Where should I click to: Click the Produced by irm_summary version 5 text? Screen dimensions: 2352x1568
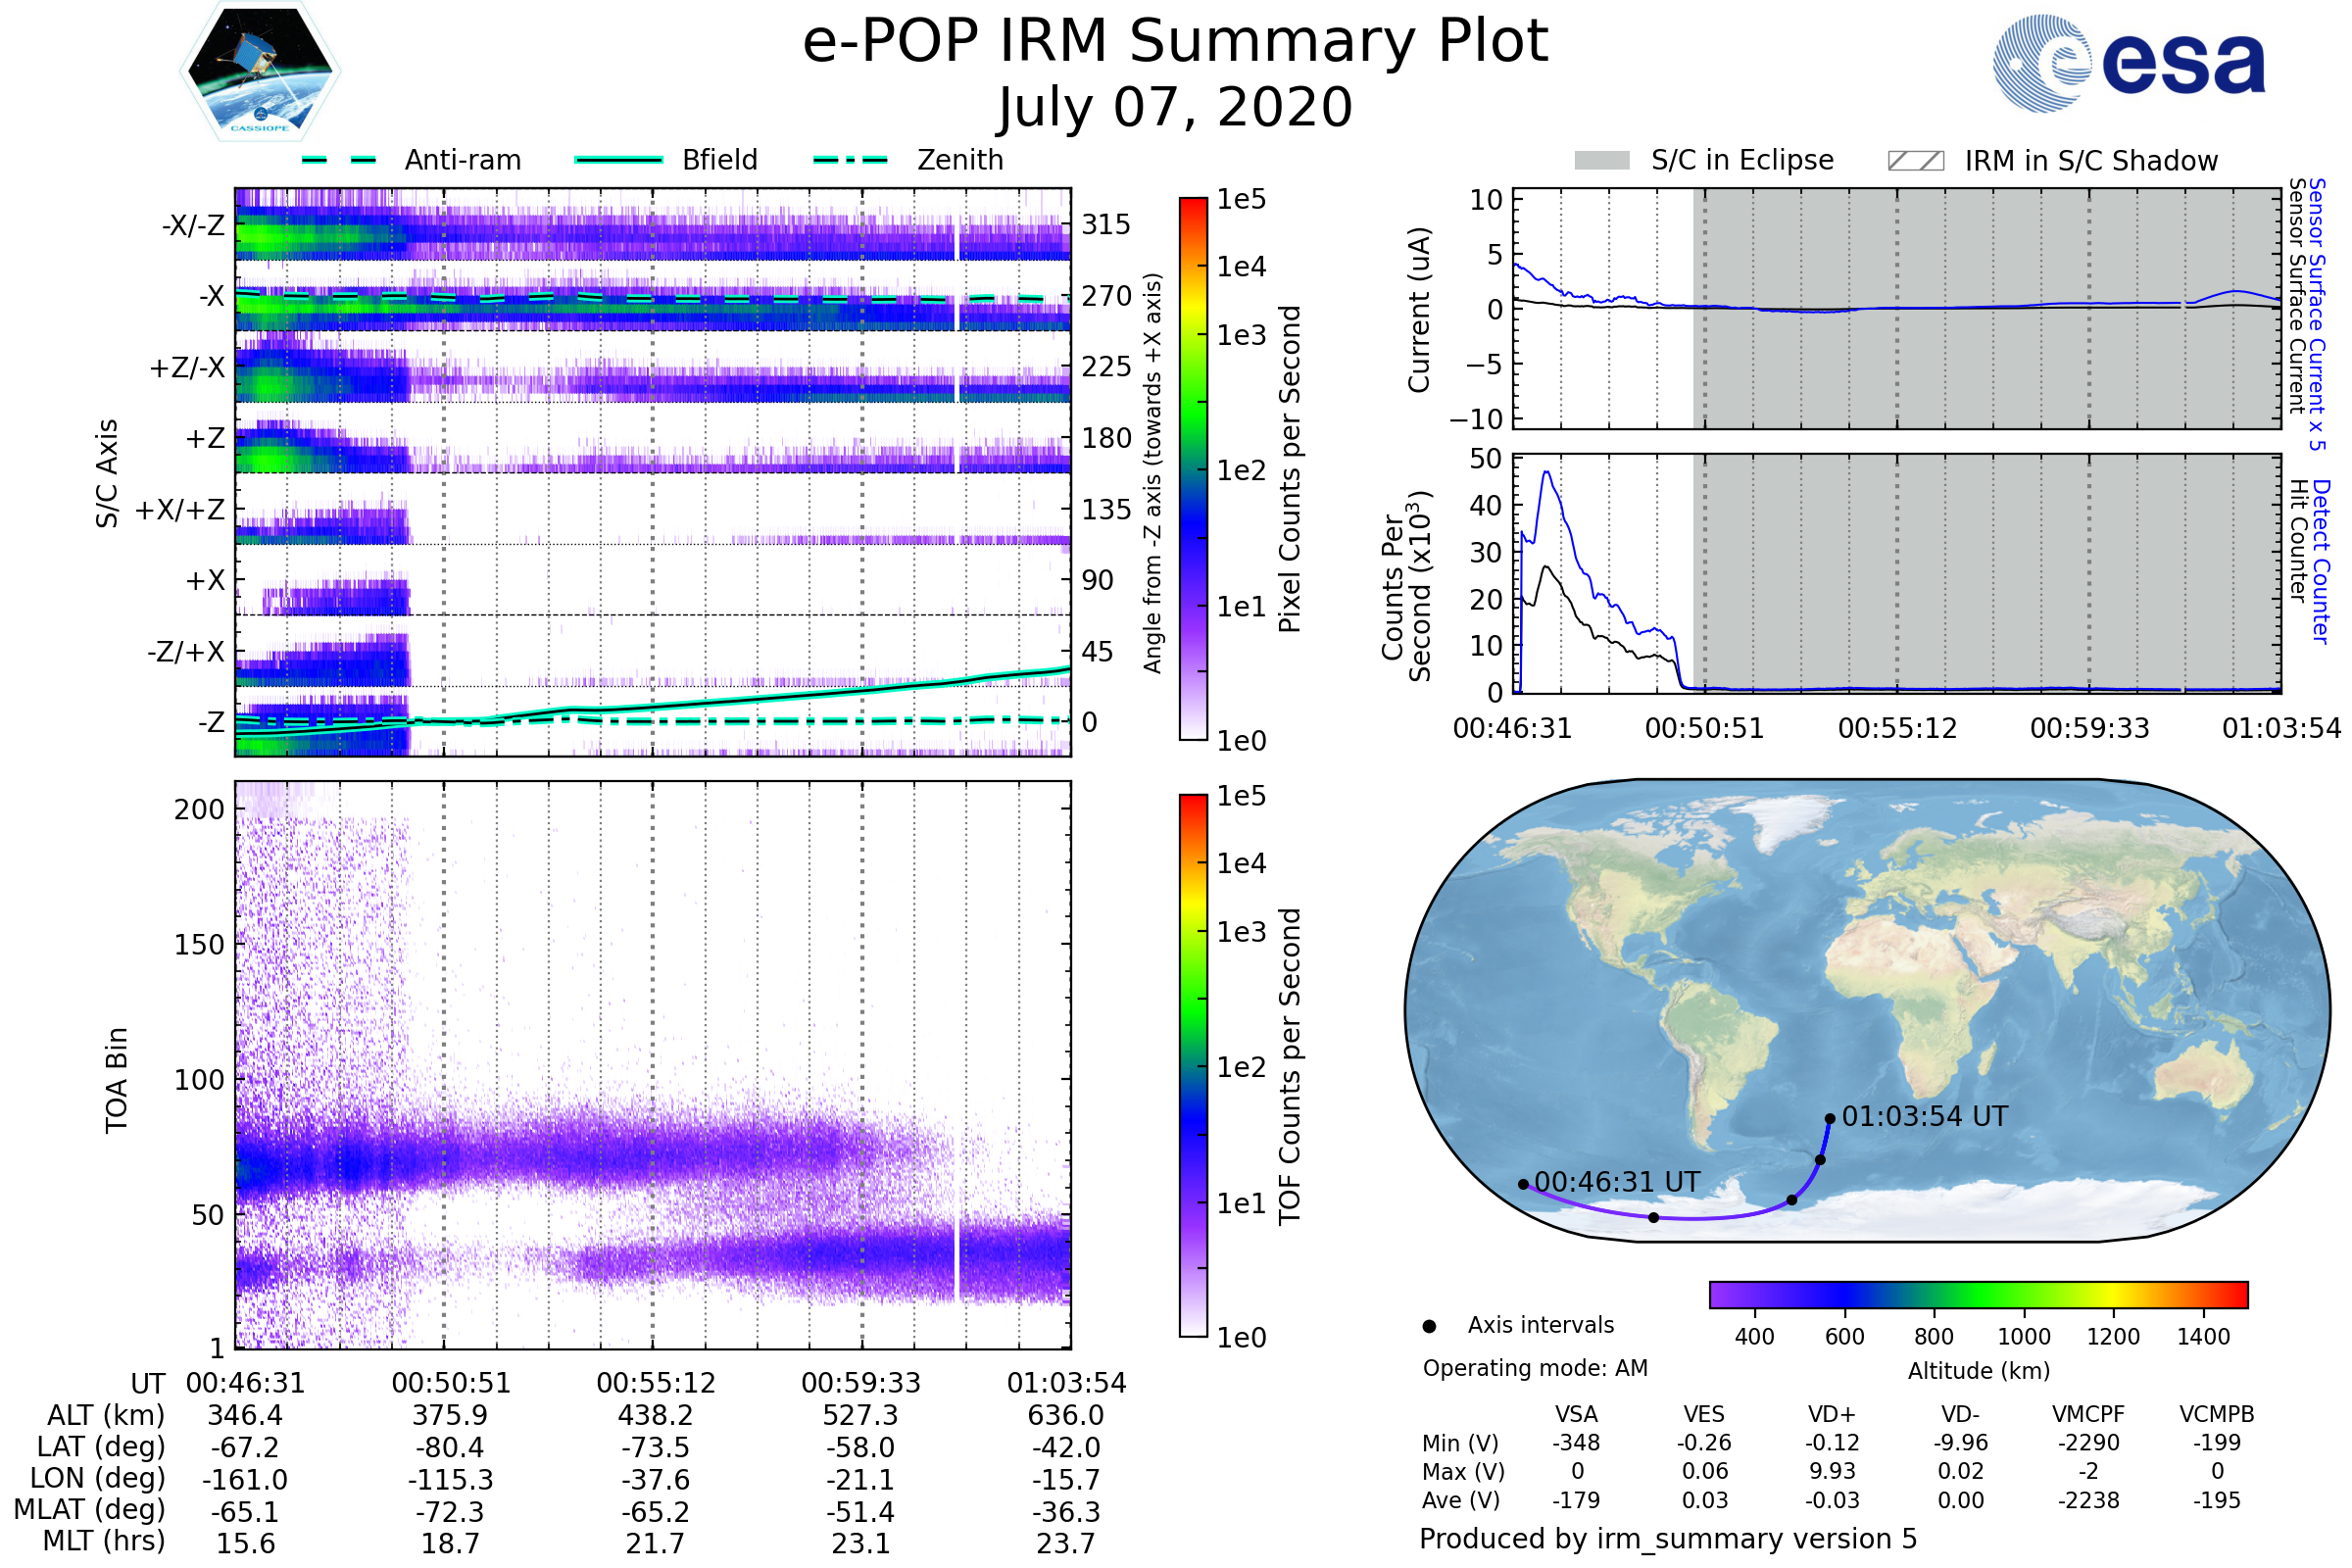click(1667, 1538)
